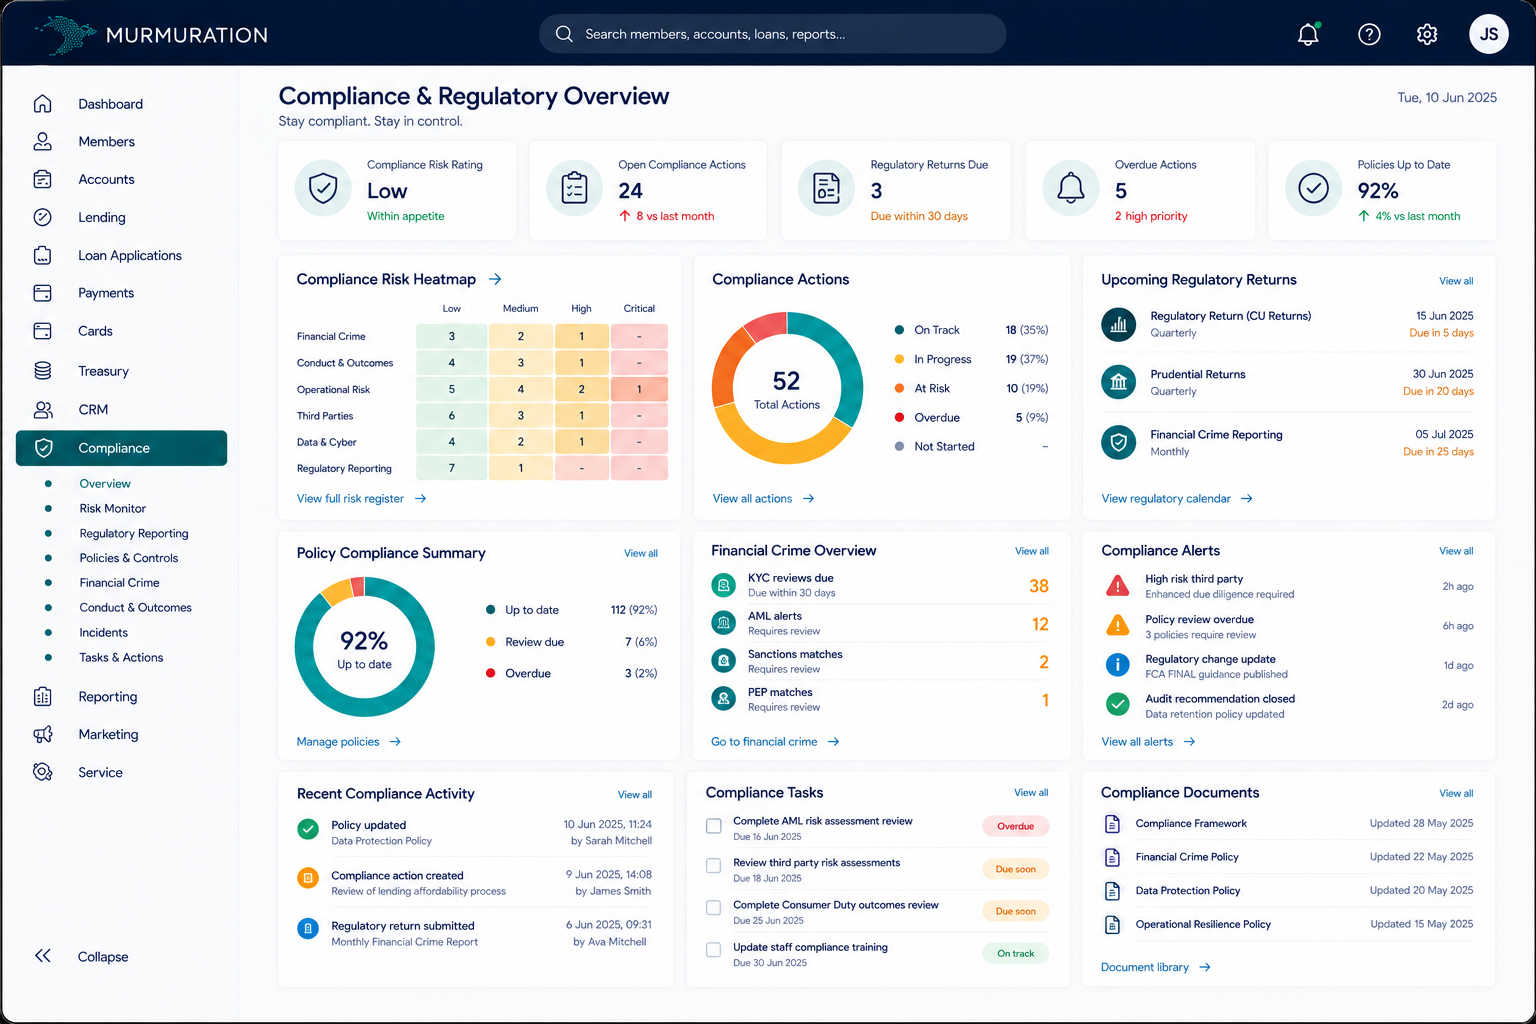Select Policies & Controls in the submenu
Image resolution: width=1536 pixels, height=1024 pixels.
(x=129, y=558)
